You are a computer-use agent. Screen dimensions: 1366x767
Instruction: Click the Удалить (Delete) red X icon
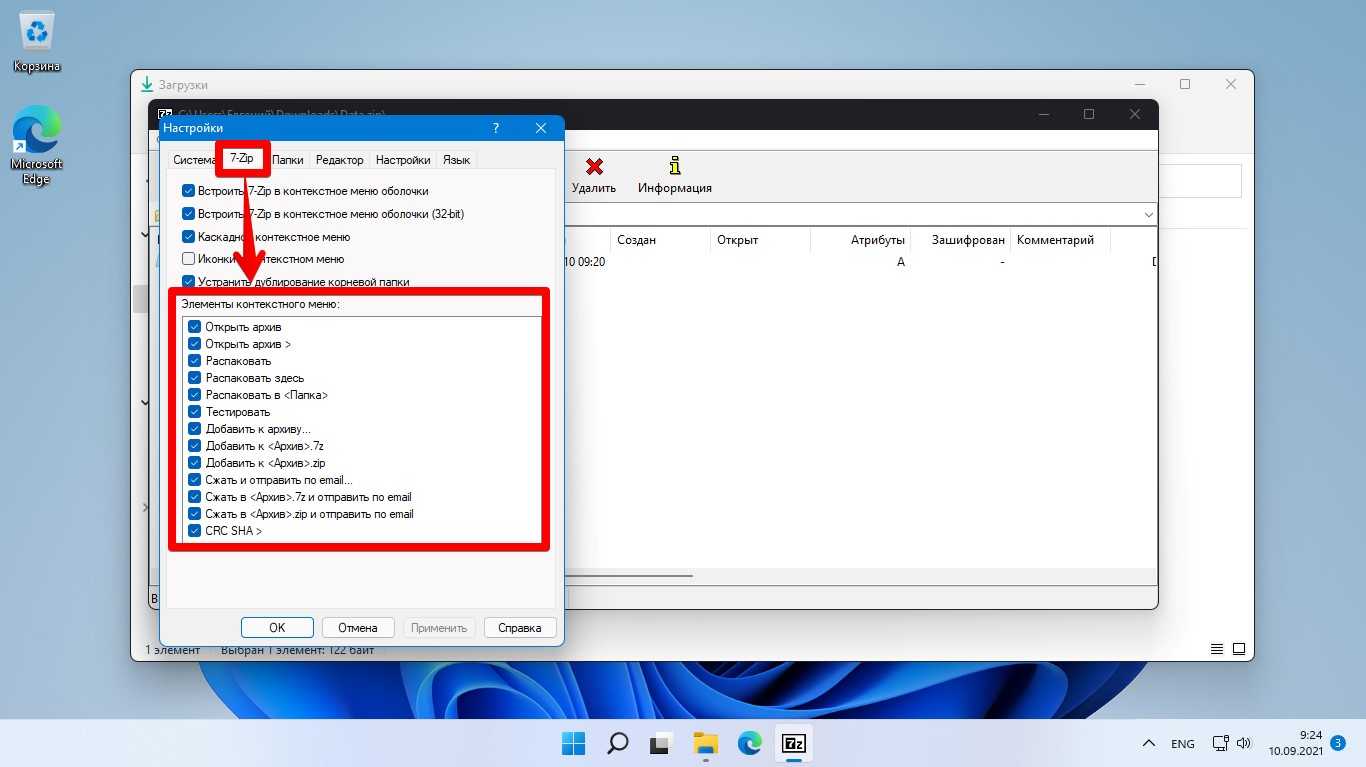coord(594,167)
